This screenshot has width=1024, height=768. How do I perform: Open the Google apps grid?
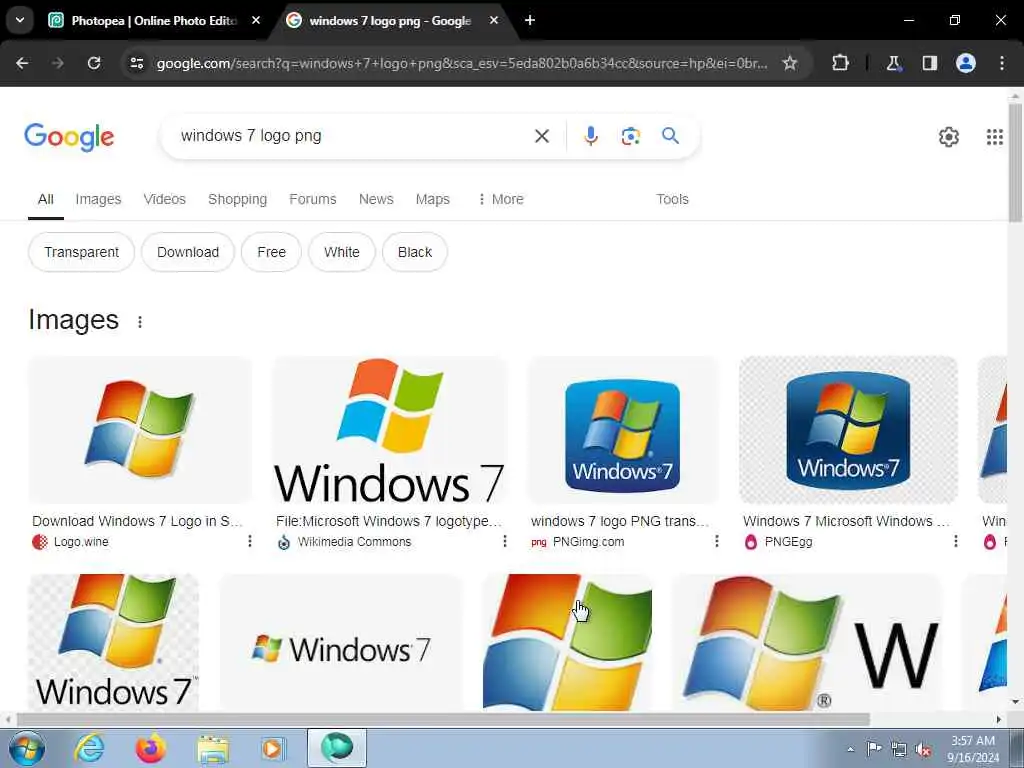(995, 136)
